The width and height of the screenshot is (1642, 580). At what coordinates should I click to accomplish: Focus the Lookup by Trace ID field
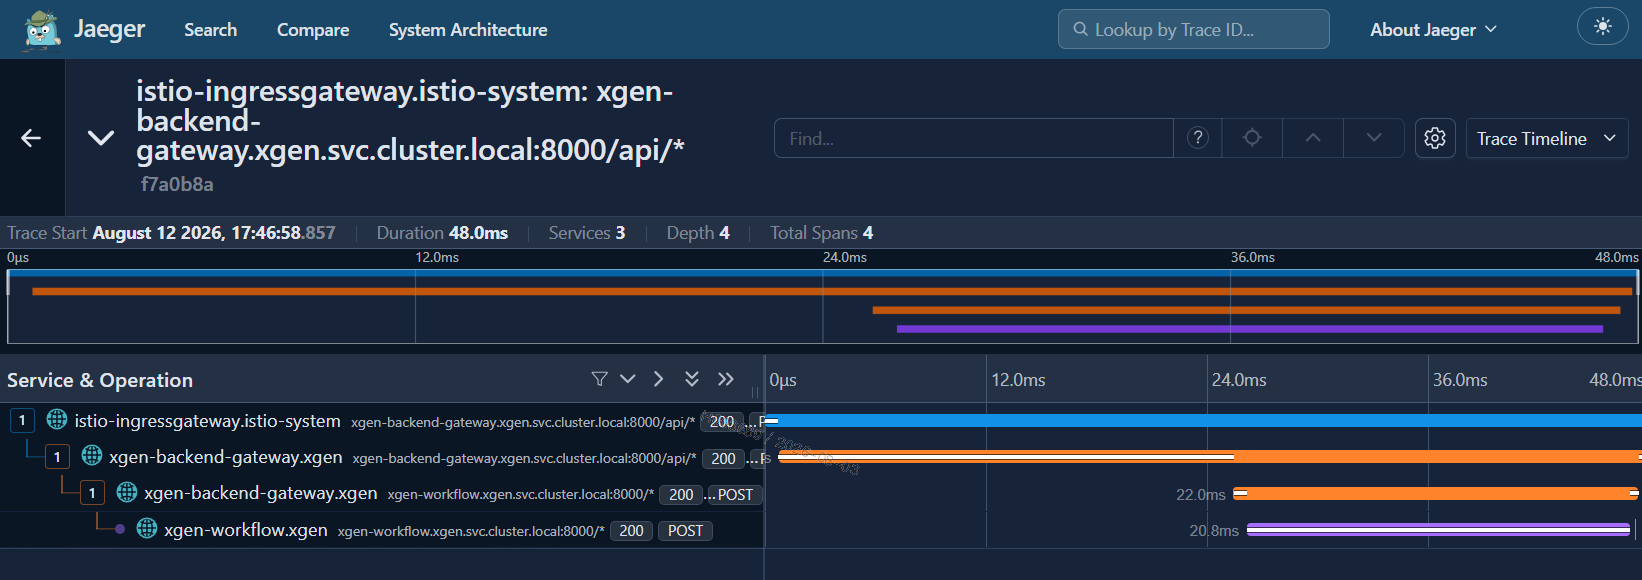(x=1194, y=29)
